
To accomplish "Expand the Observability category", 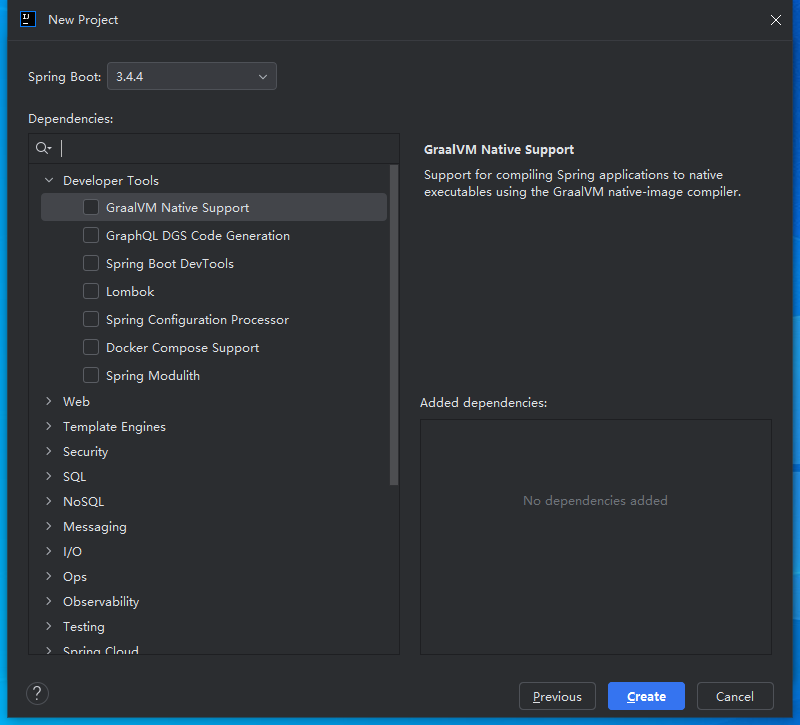I will (x=49, y=601).
